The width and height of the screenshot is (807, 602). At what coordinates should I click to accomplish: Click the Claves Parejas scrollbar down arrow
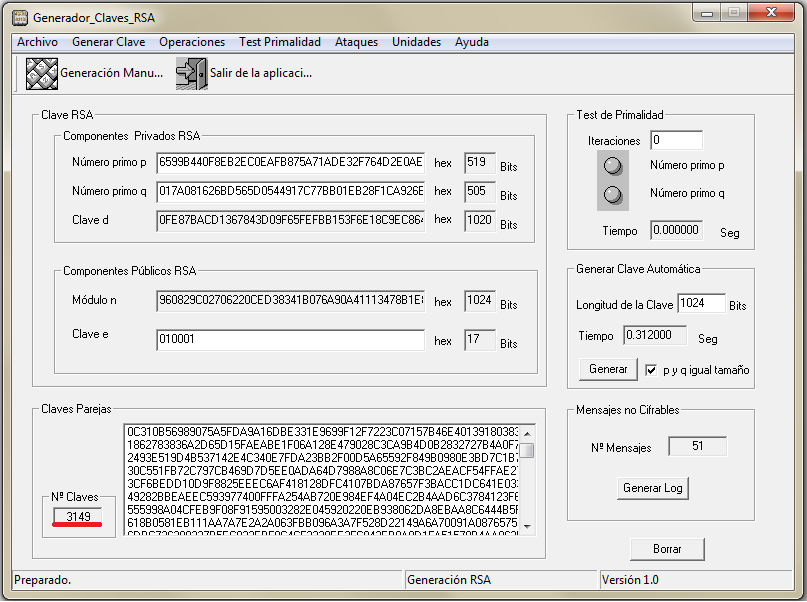[x=526, y=527]
